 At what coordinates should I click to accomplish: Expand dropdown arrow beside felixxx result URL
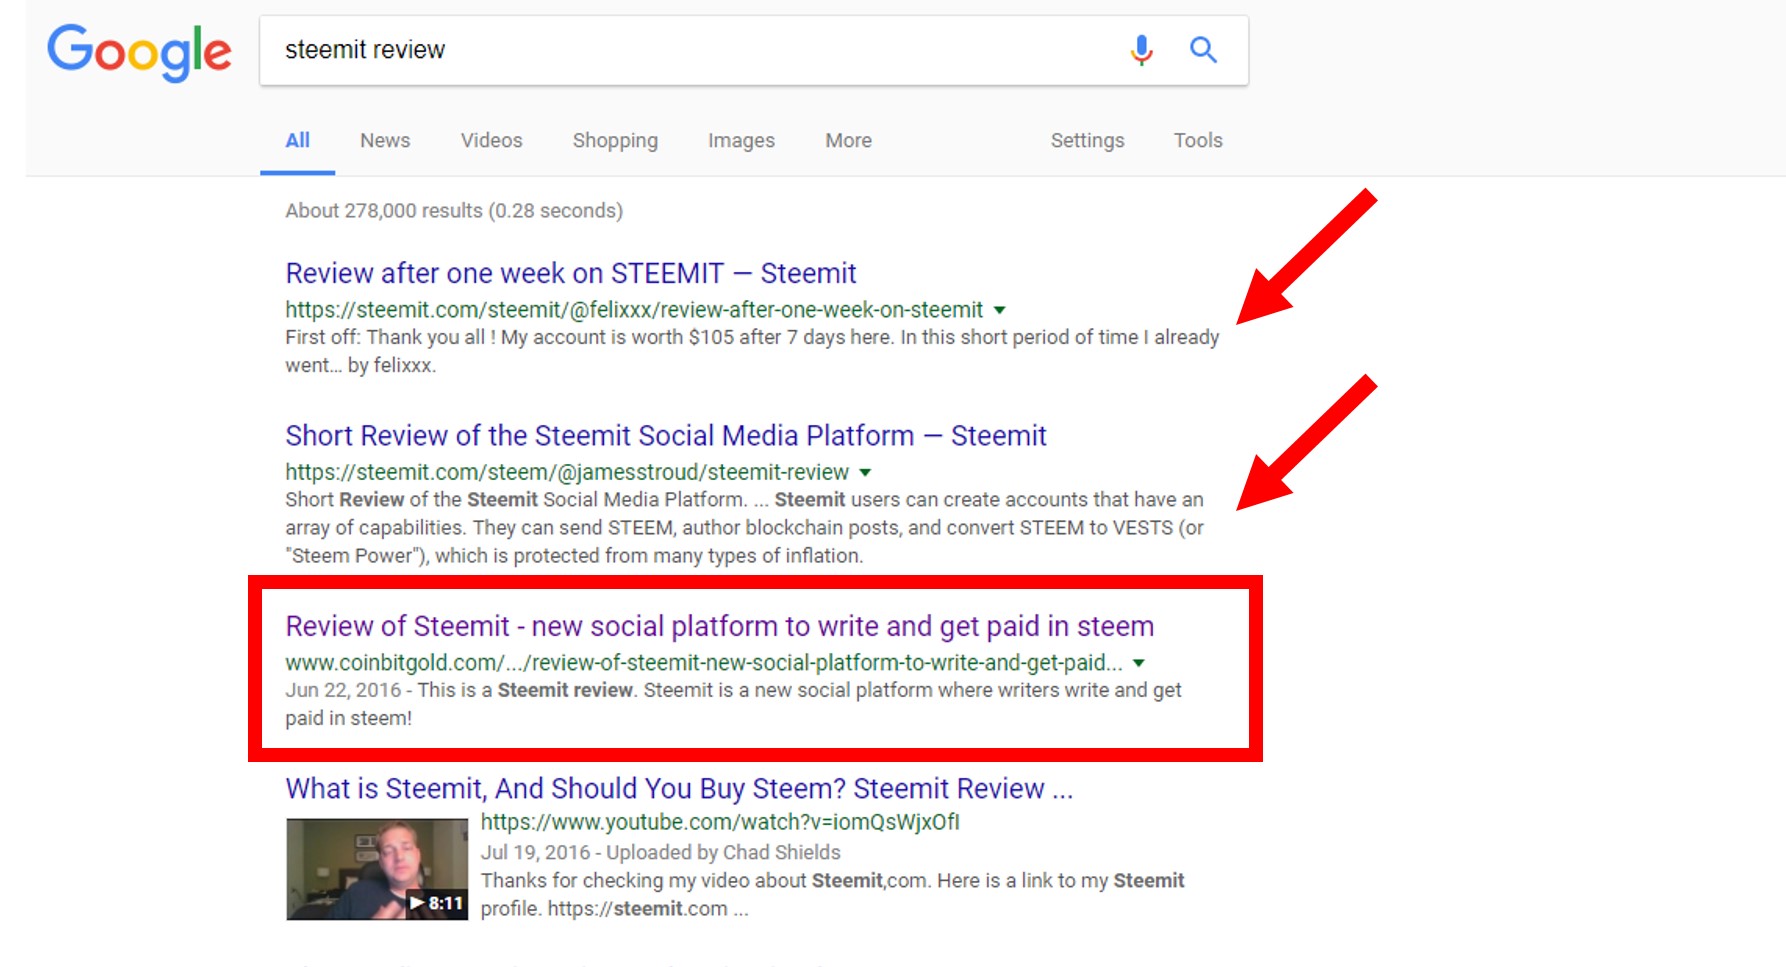tap(999, 310)
